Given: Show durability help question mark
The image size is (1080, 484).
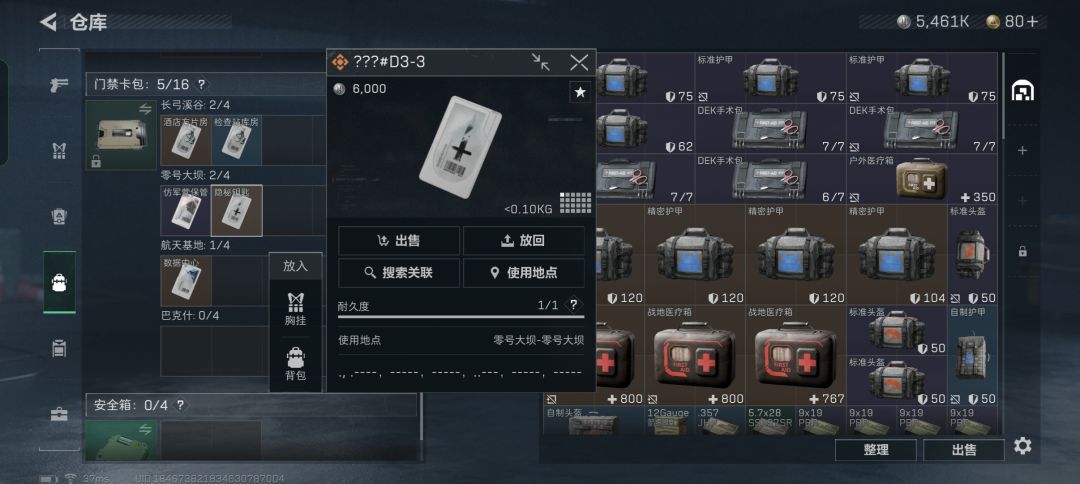Looking at the screenshot, I should 574,305.
